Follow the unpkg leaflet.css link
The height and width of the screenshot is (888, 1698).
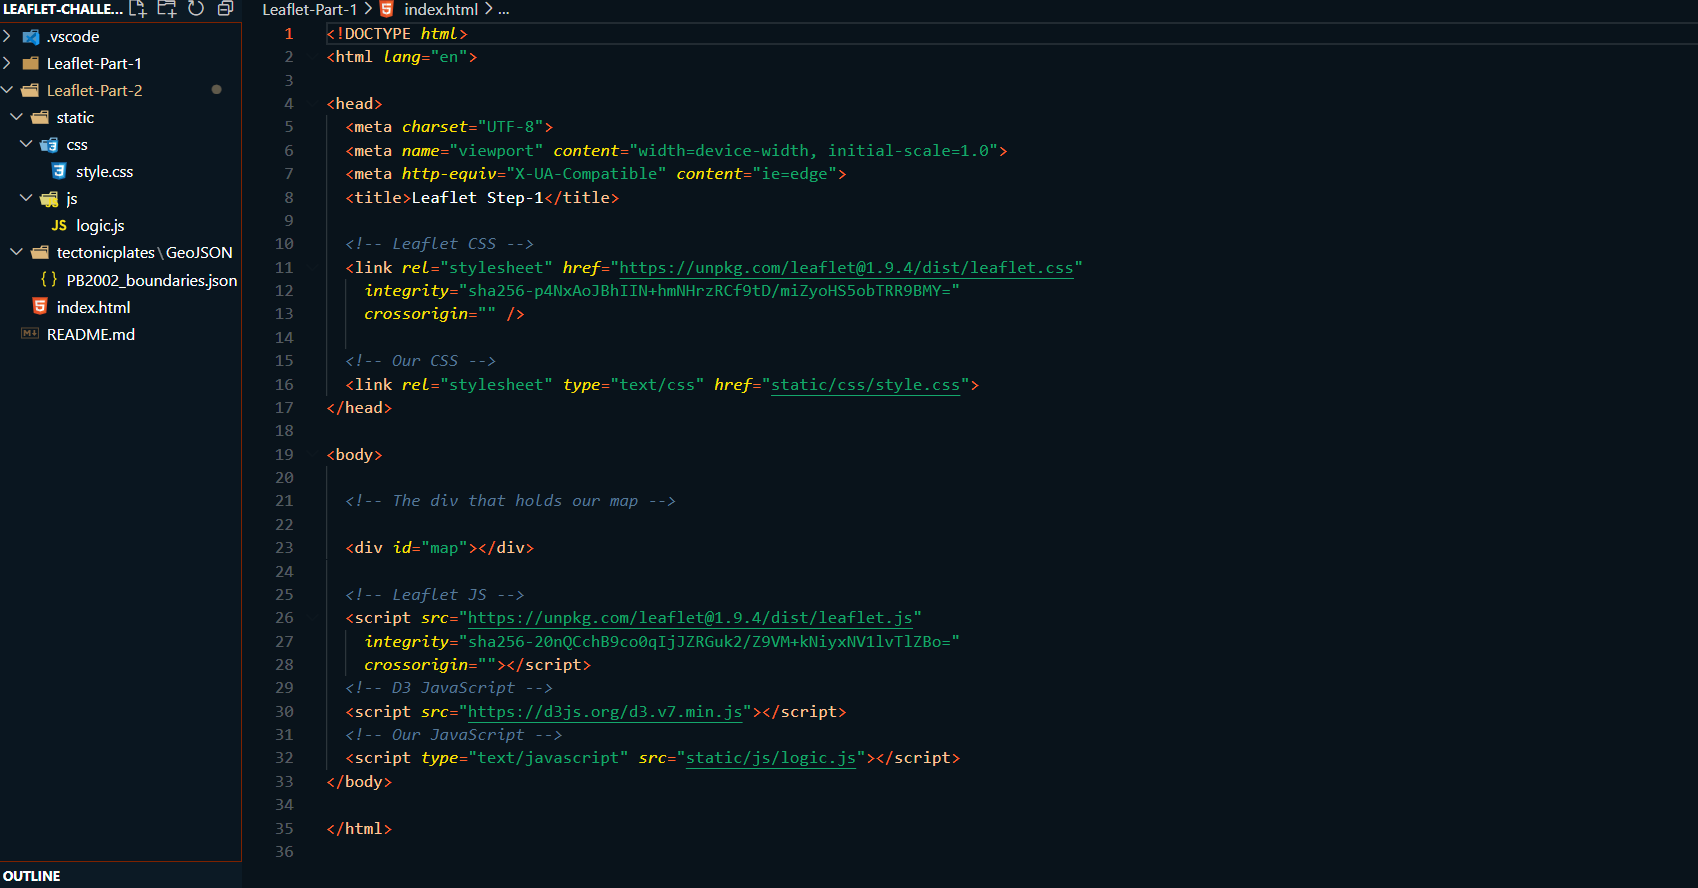point(846,268)
